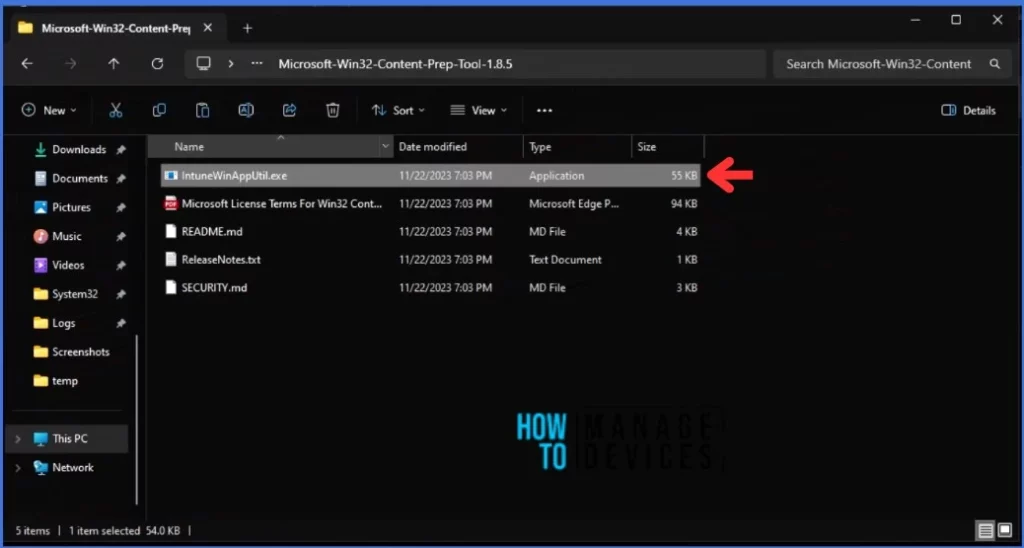Click the 55 KB size cell
The height and width of the screenshot is (548, 1024).
coord(684,176)
